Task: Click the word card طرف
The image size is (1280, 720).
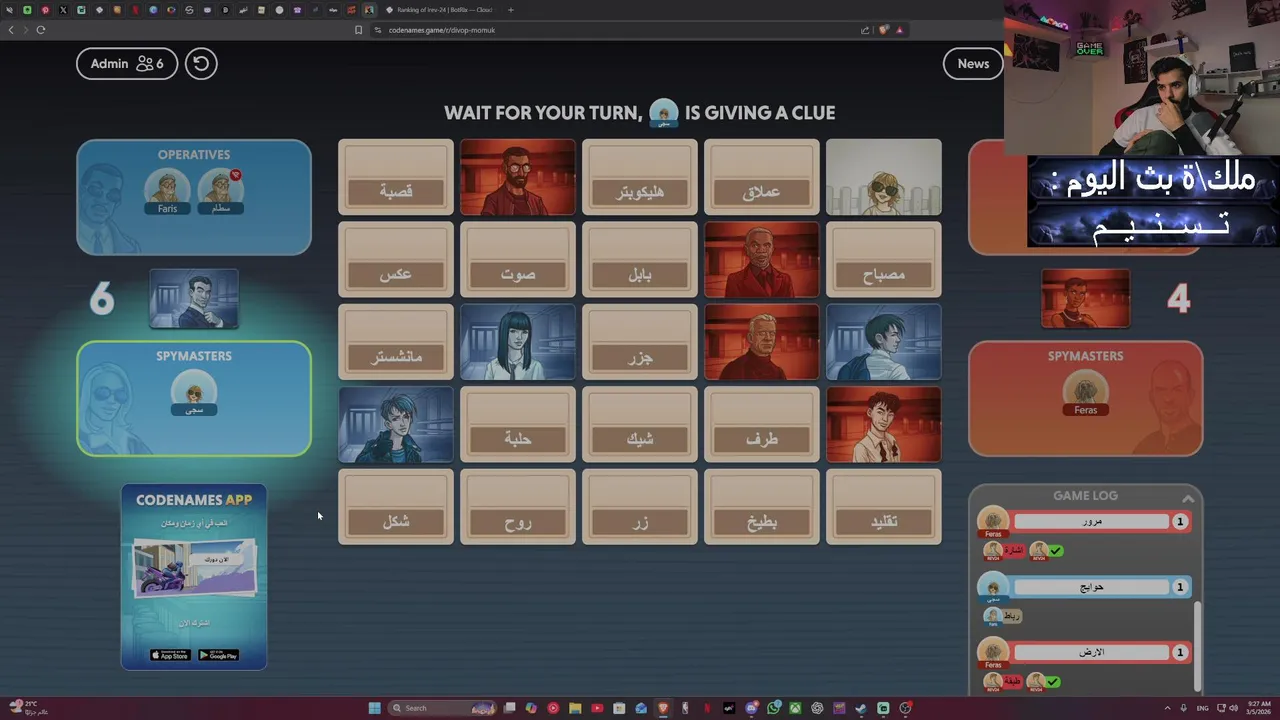Action: (x=762, y=424)
